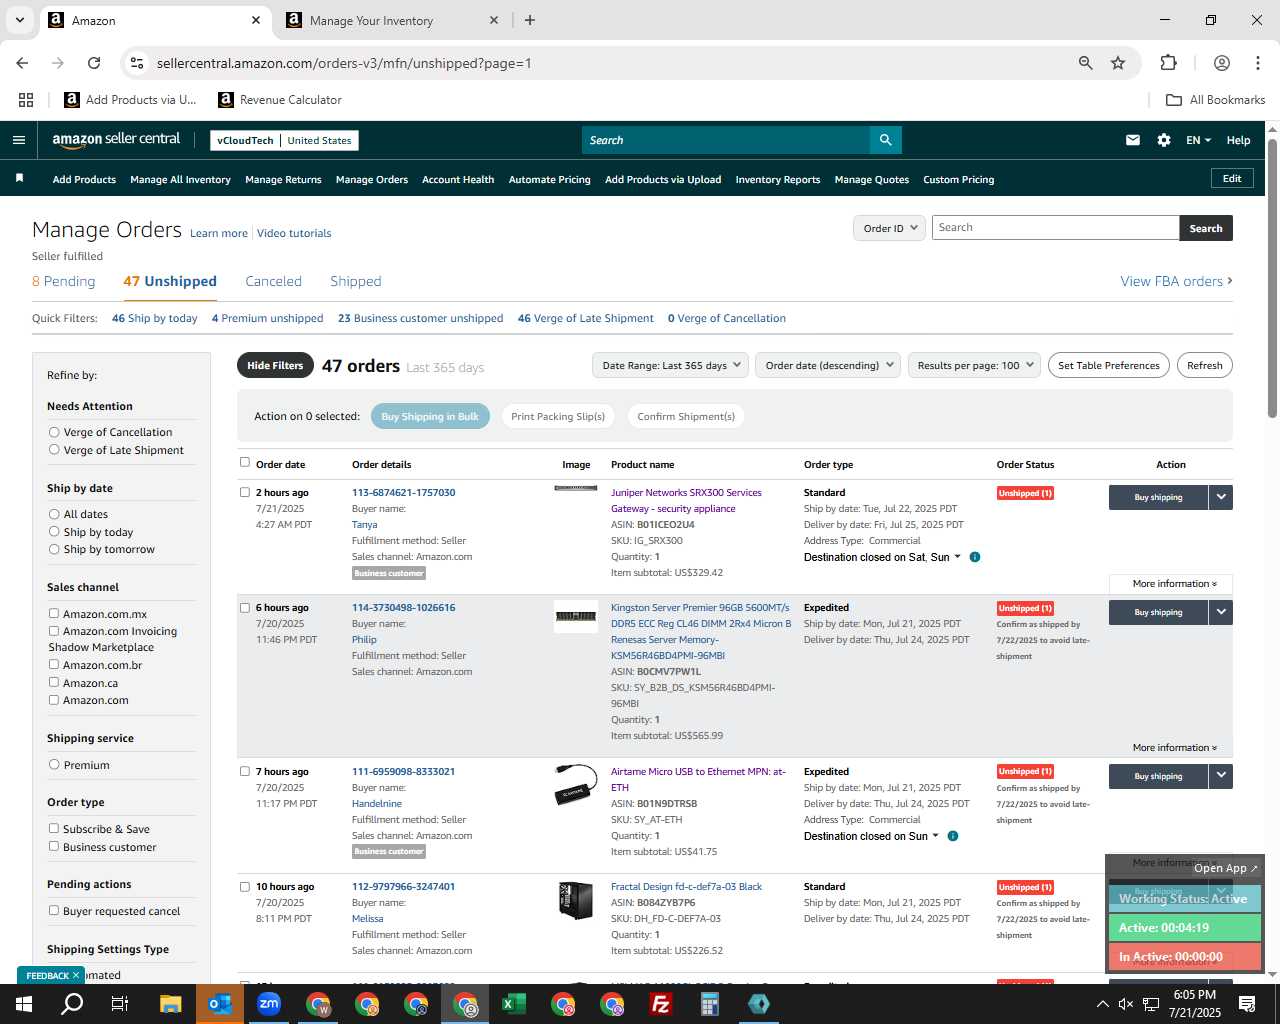1280x1024 pixels.
Task: Open the Order ID search type dropdown
Action: point(889,228)
